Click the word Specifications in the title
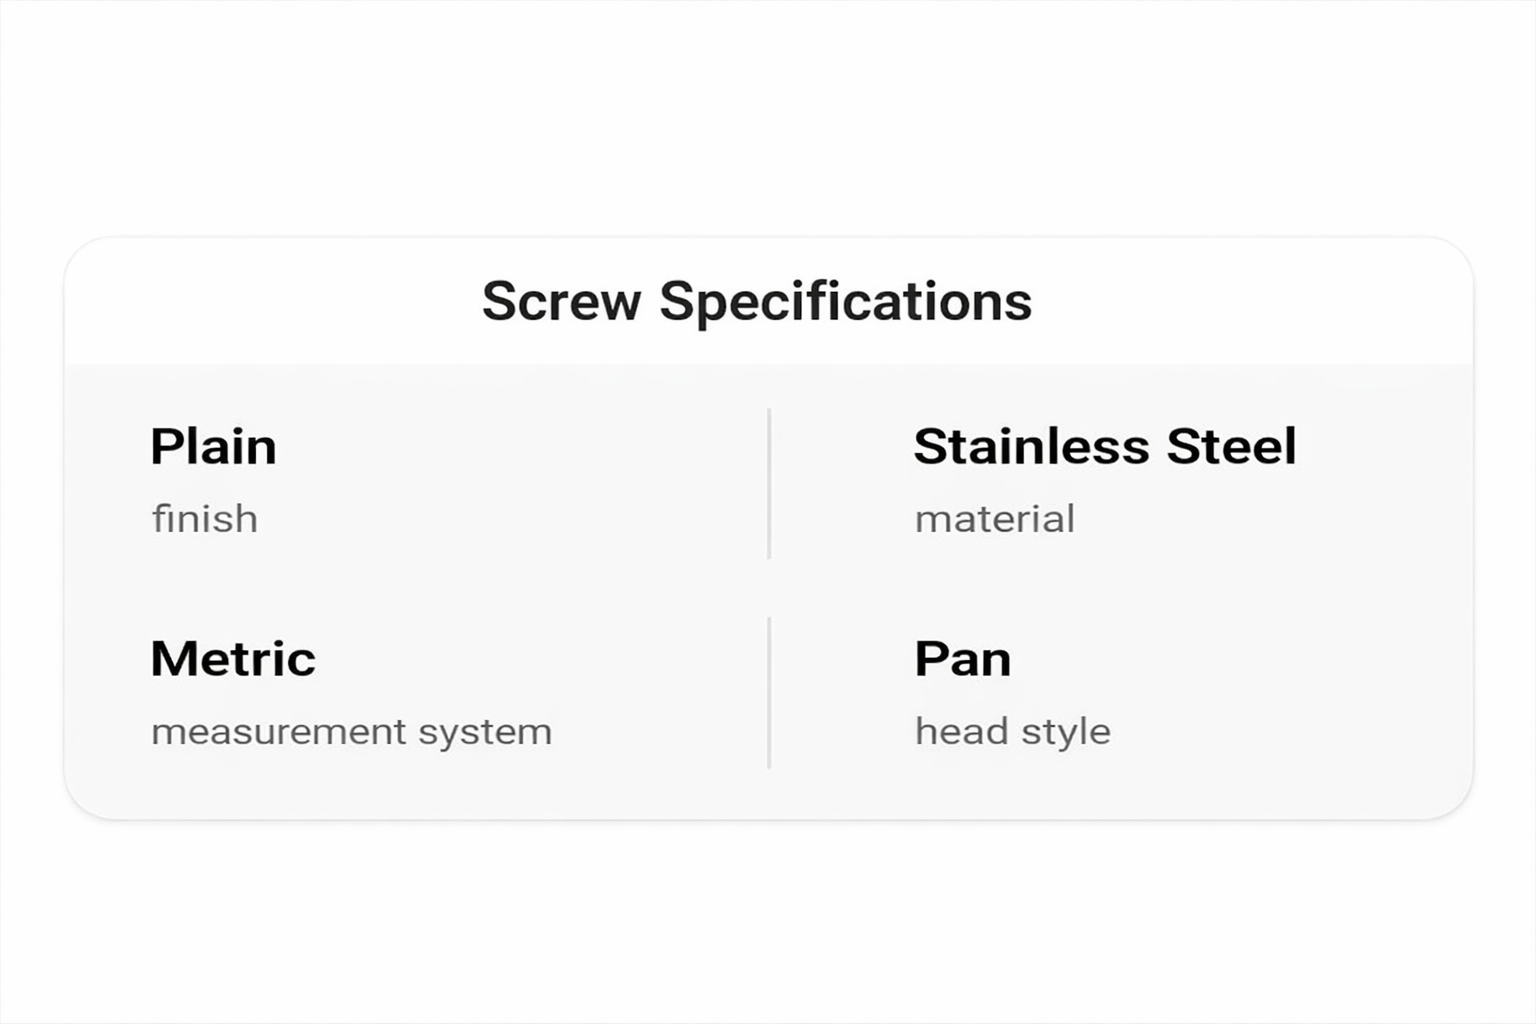The width and height of the screenshot is (1536, 1024). tap(845, 301)
